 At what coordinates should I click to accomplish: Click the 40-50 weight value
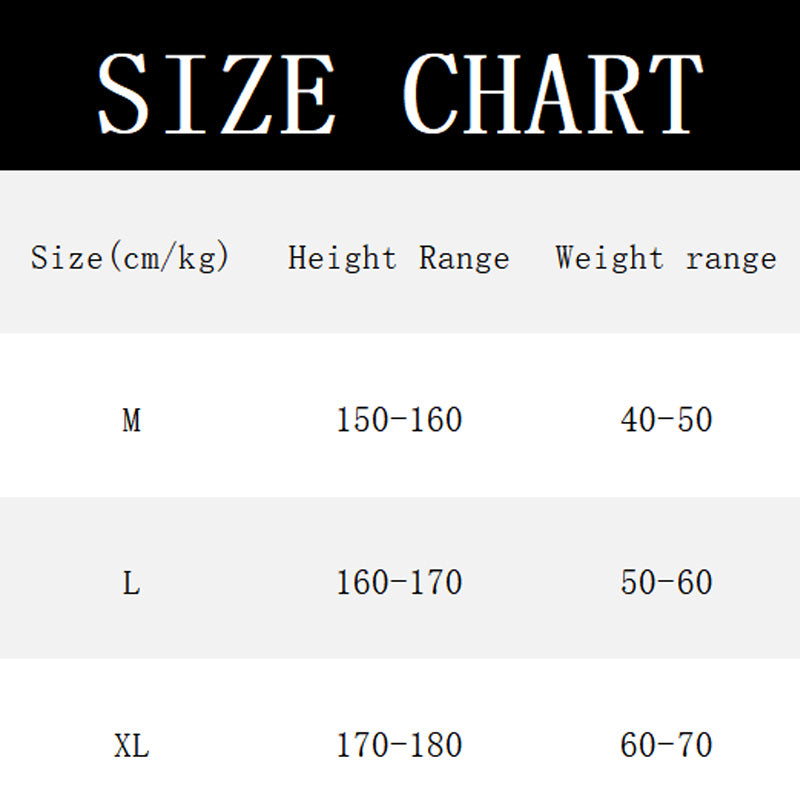[x=666, y=420]
